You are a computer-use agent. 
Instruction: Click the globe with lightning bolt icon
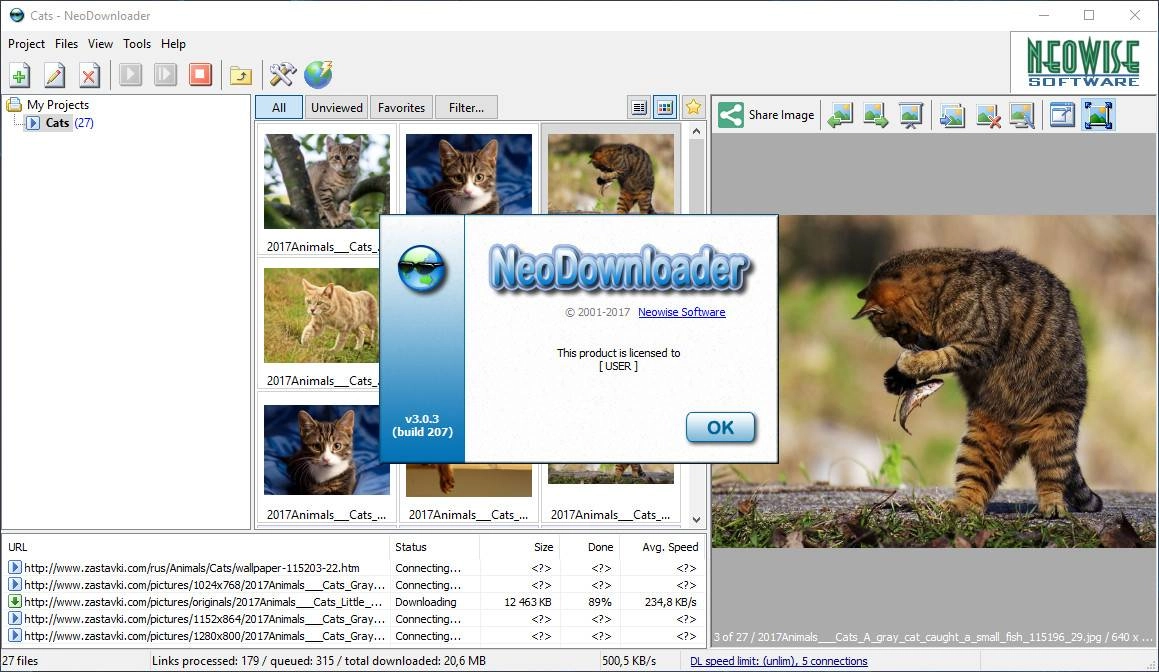pos(319,75)
